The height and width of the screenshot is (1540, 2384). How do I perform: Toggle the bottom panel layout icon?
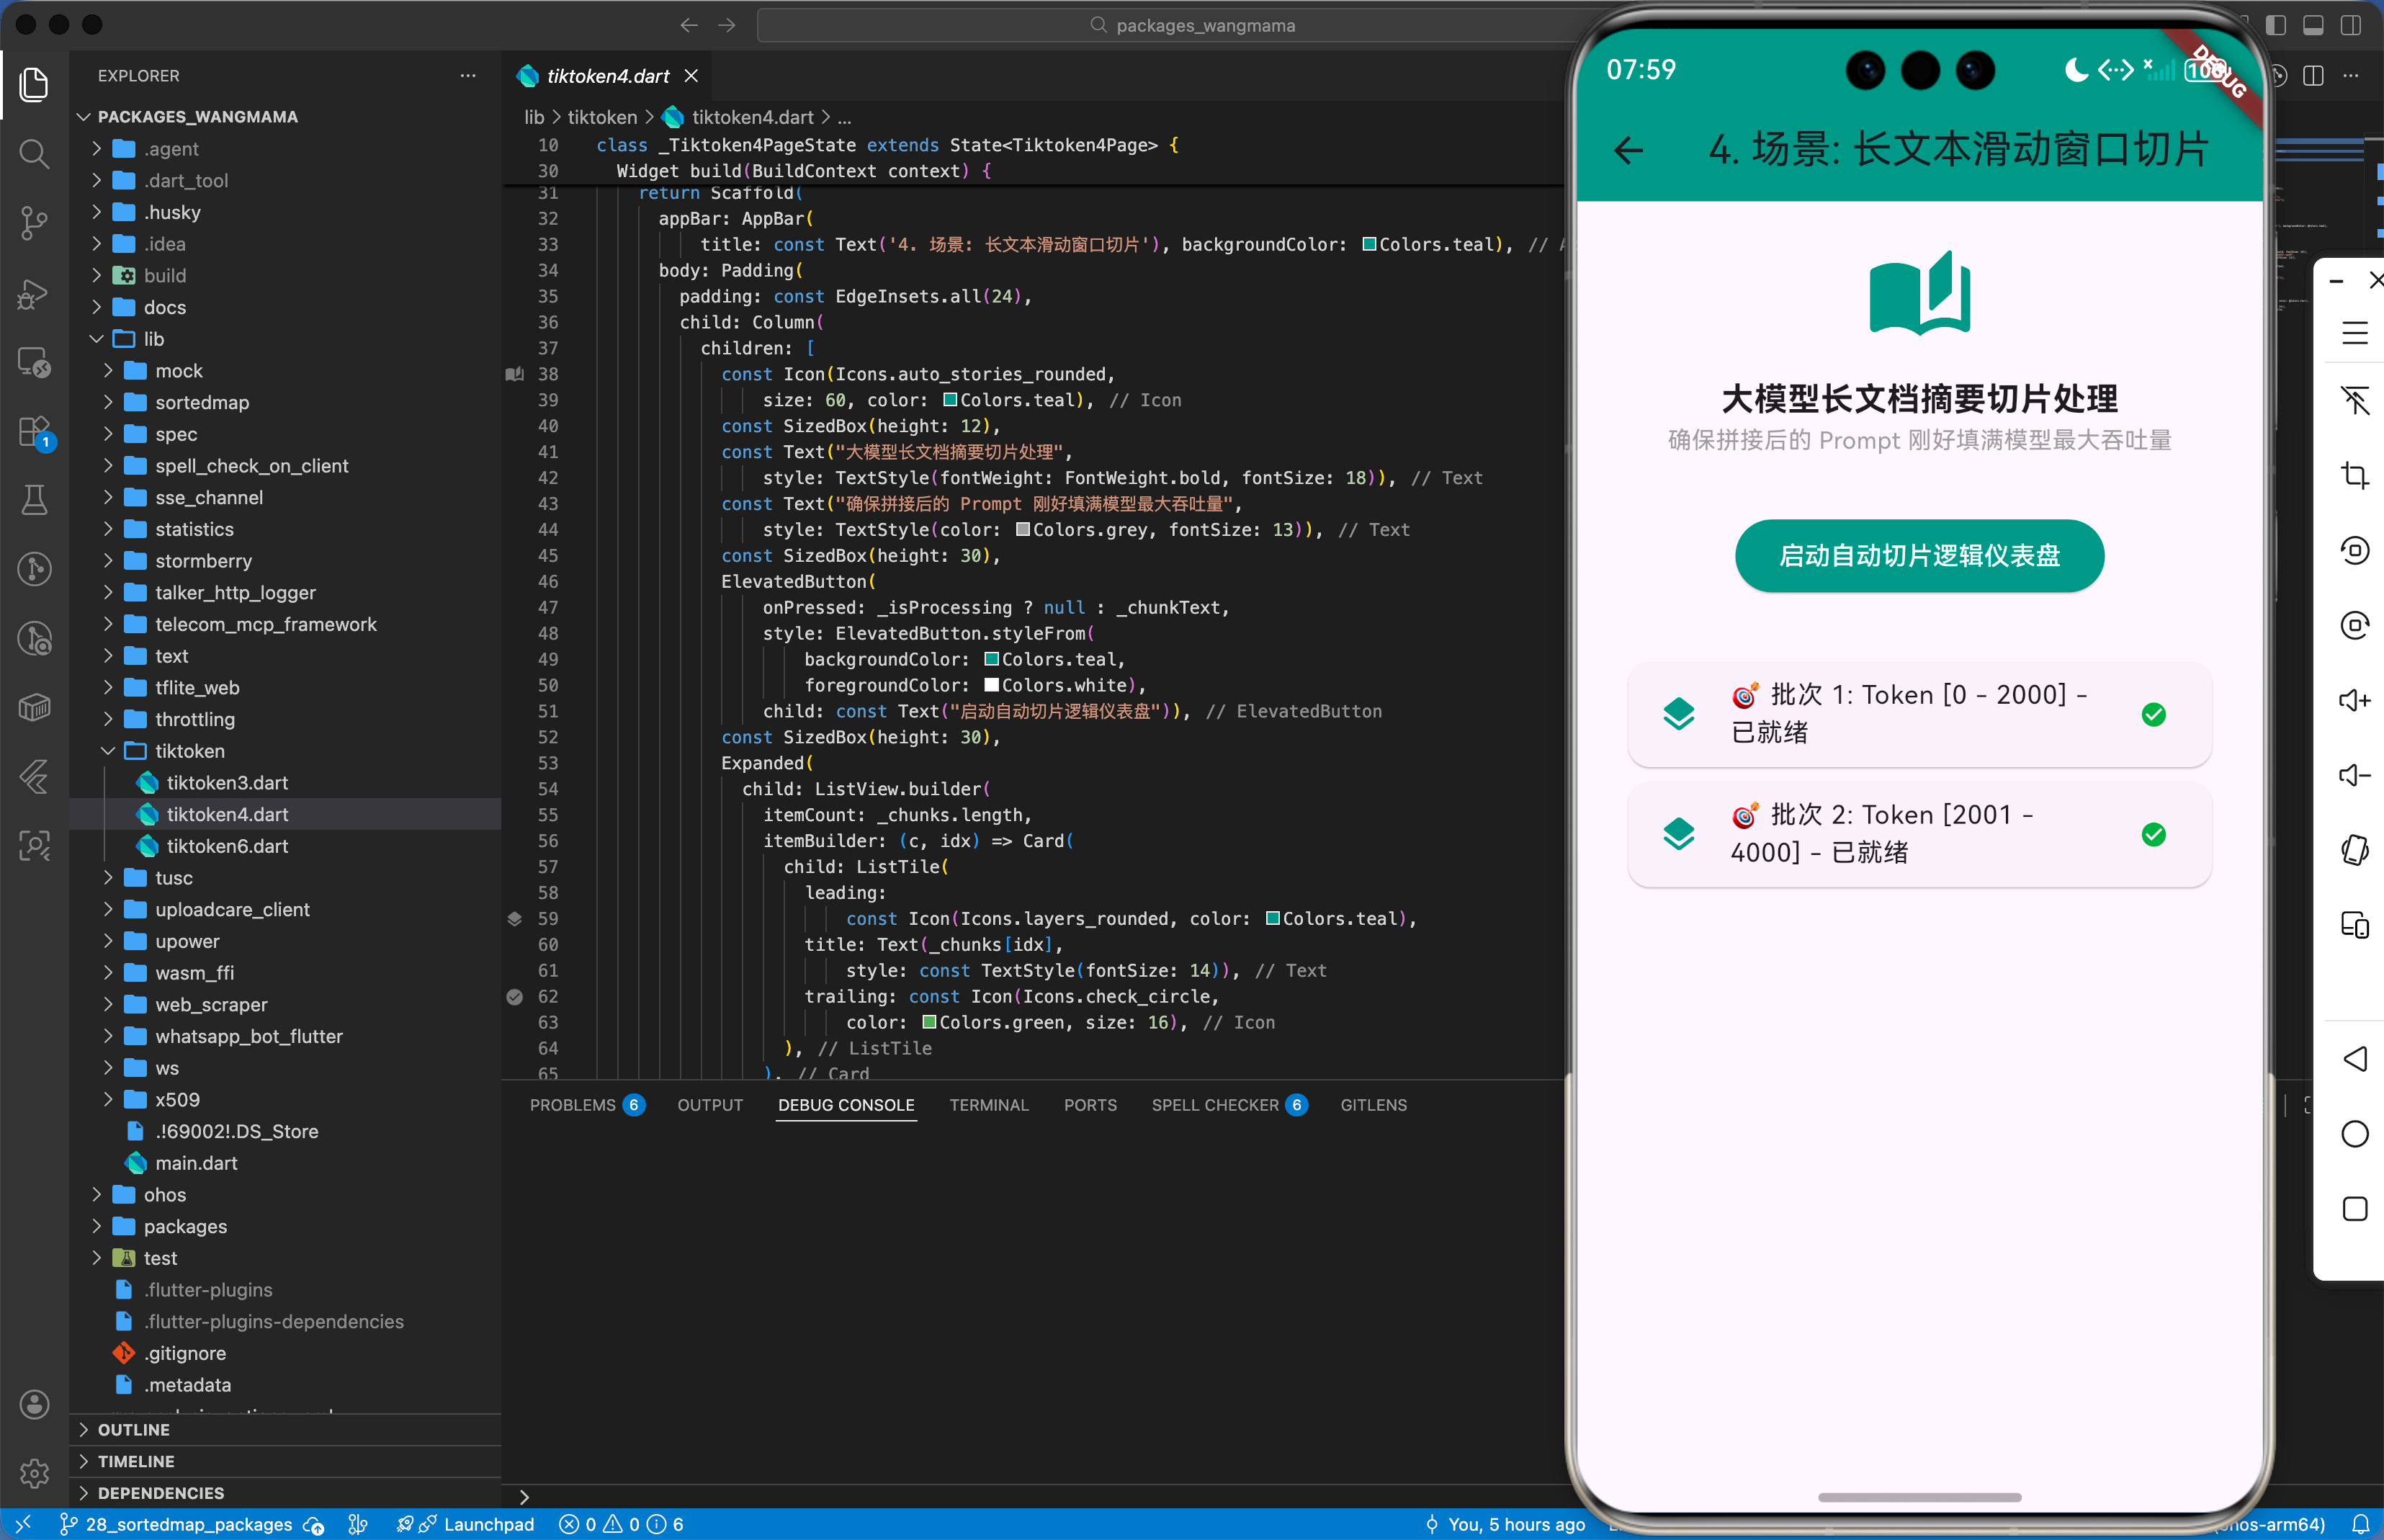coord(2313,25)
